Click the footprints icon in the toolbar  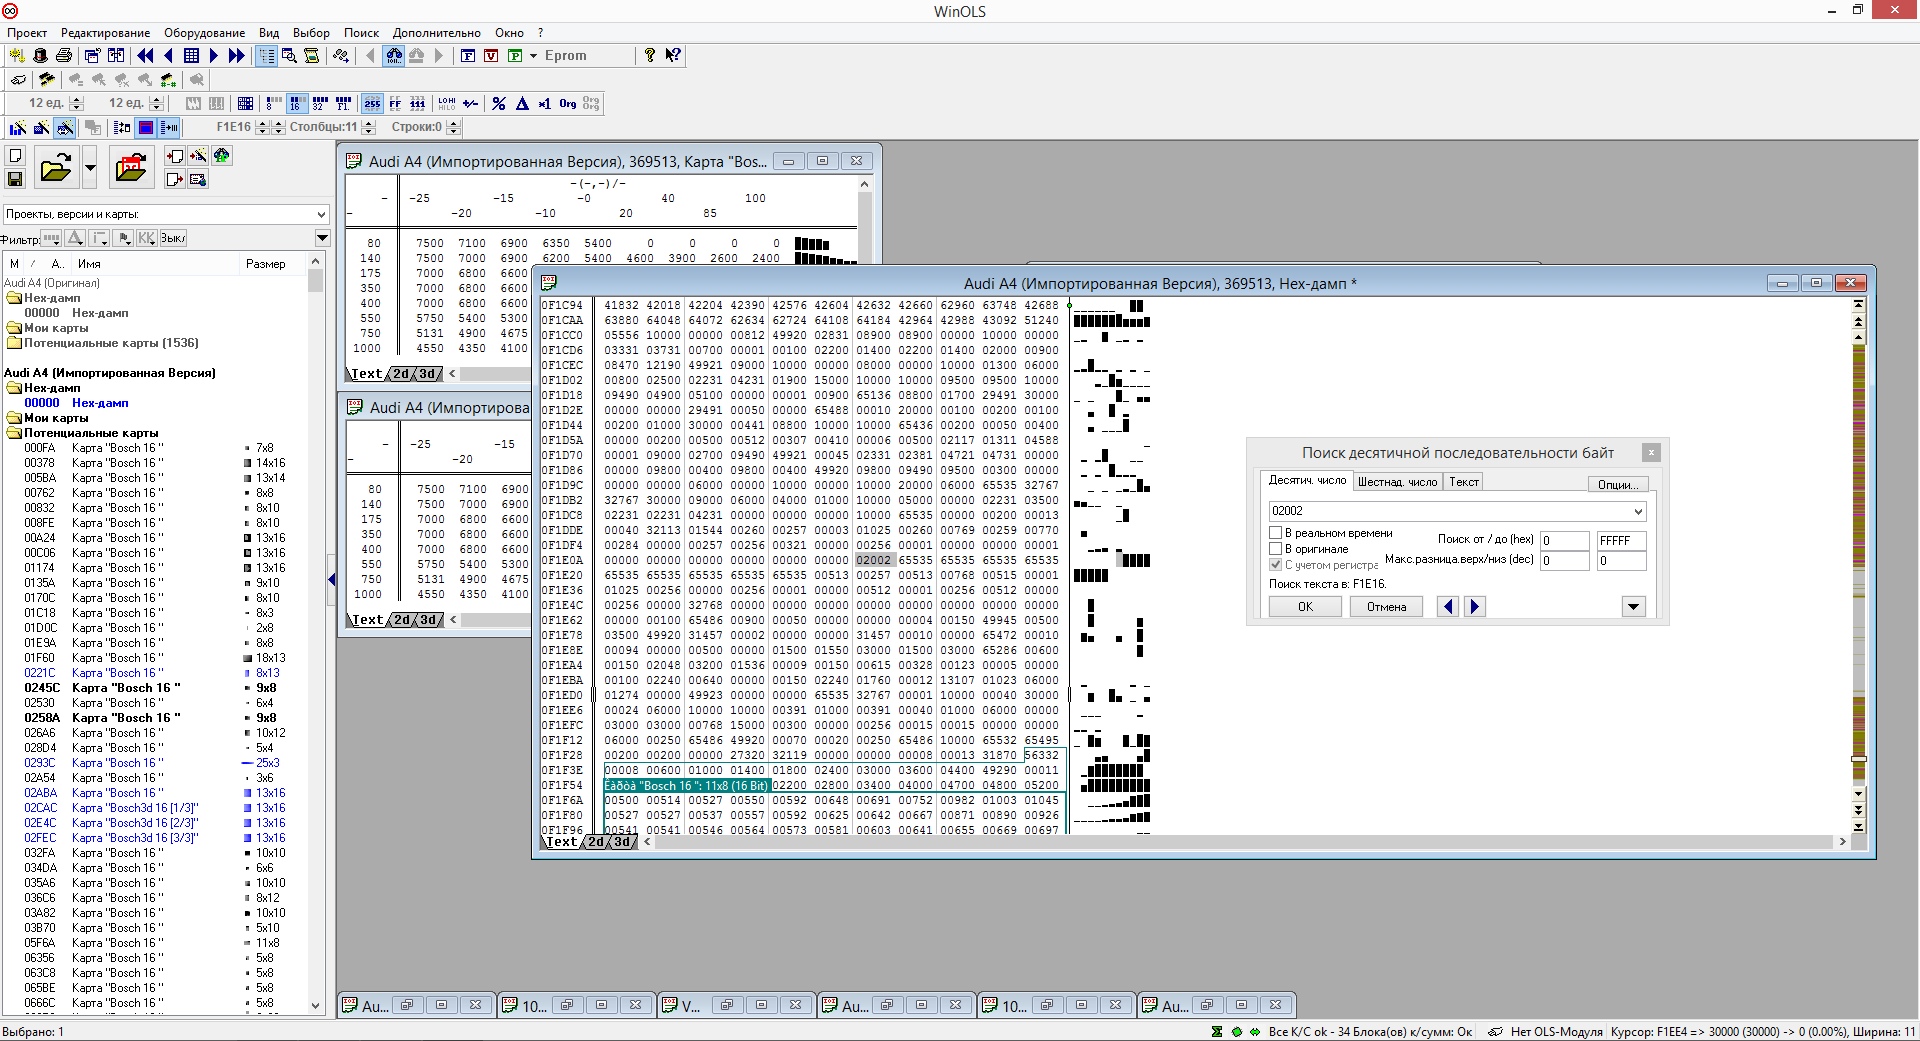(341, 56)
